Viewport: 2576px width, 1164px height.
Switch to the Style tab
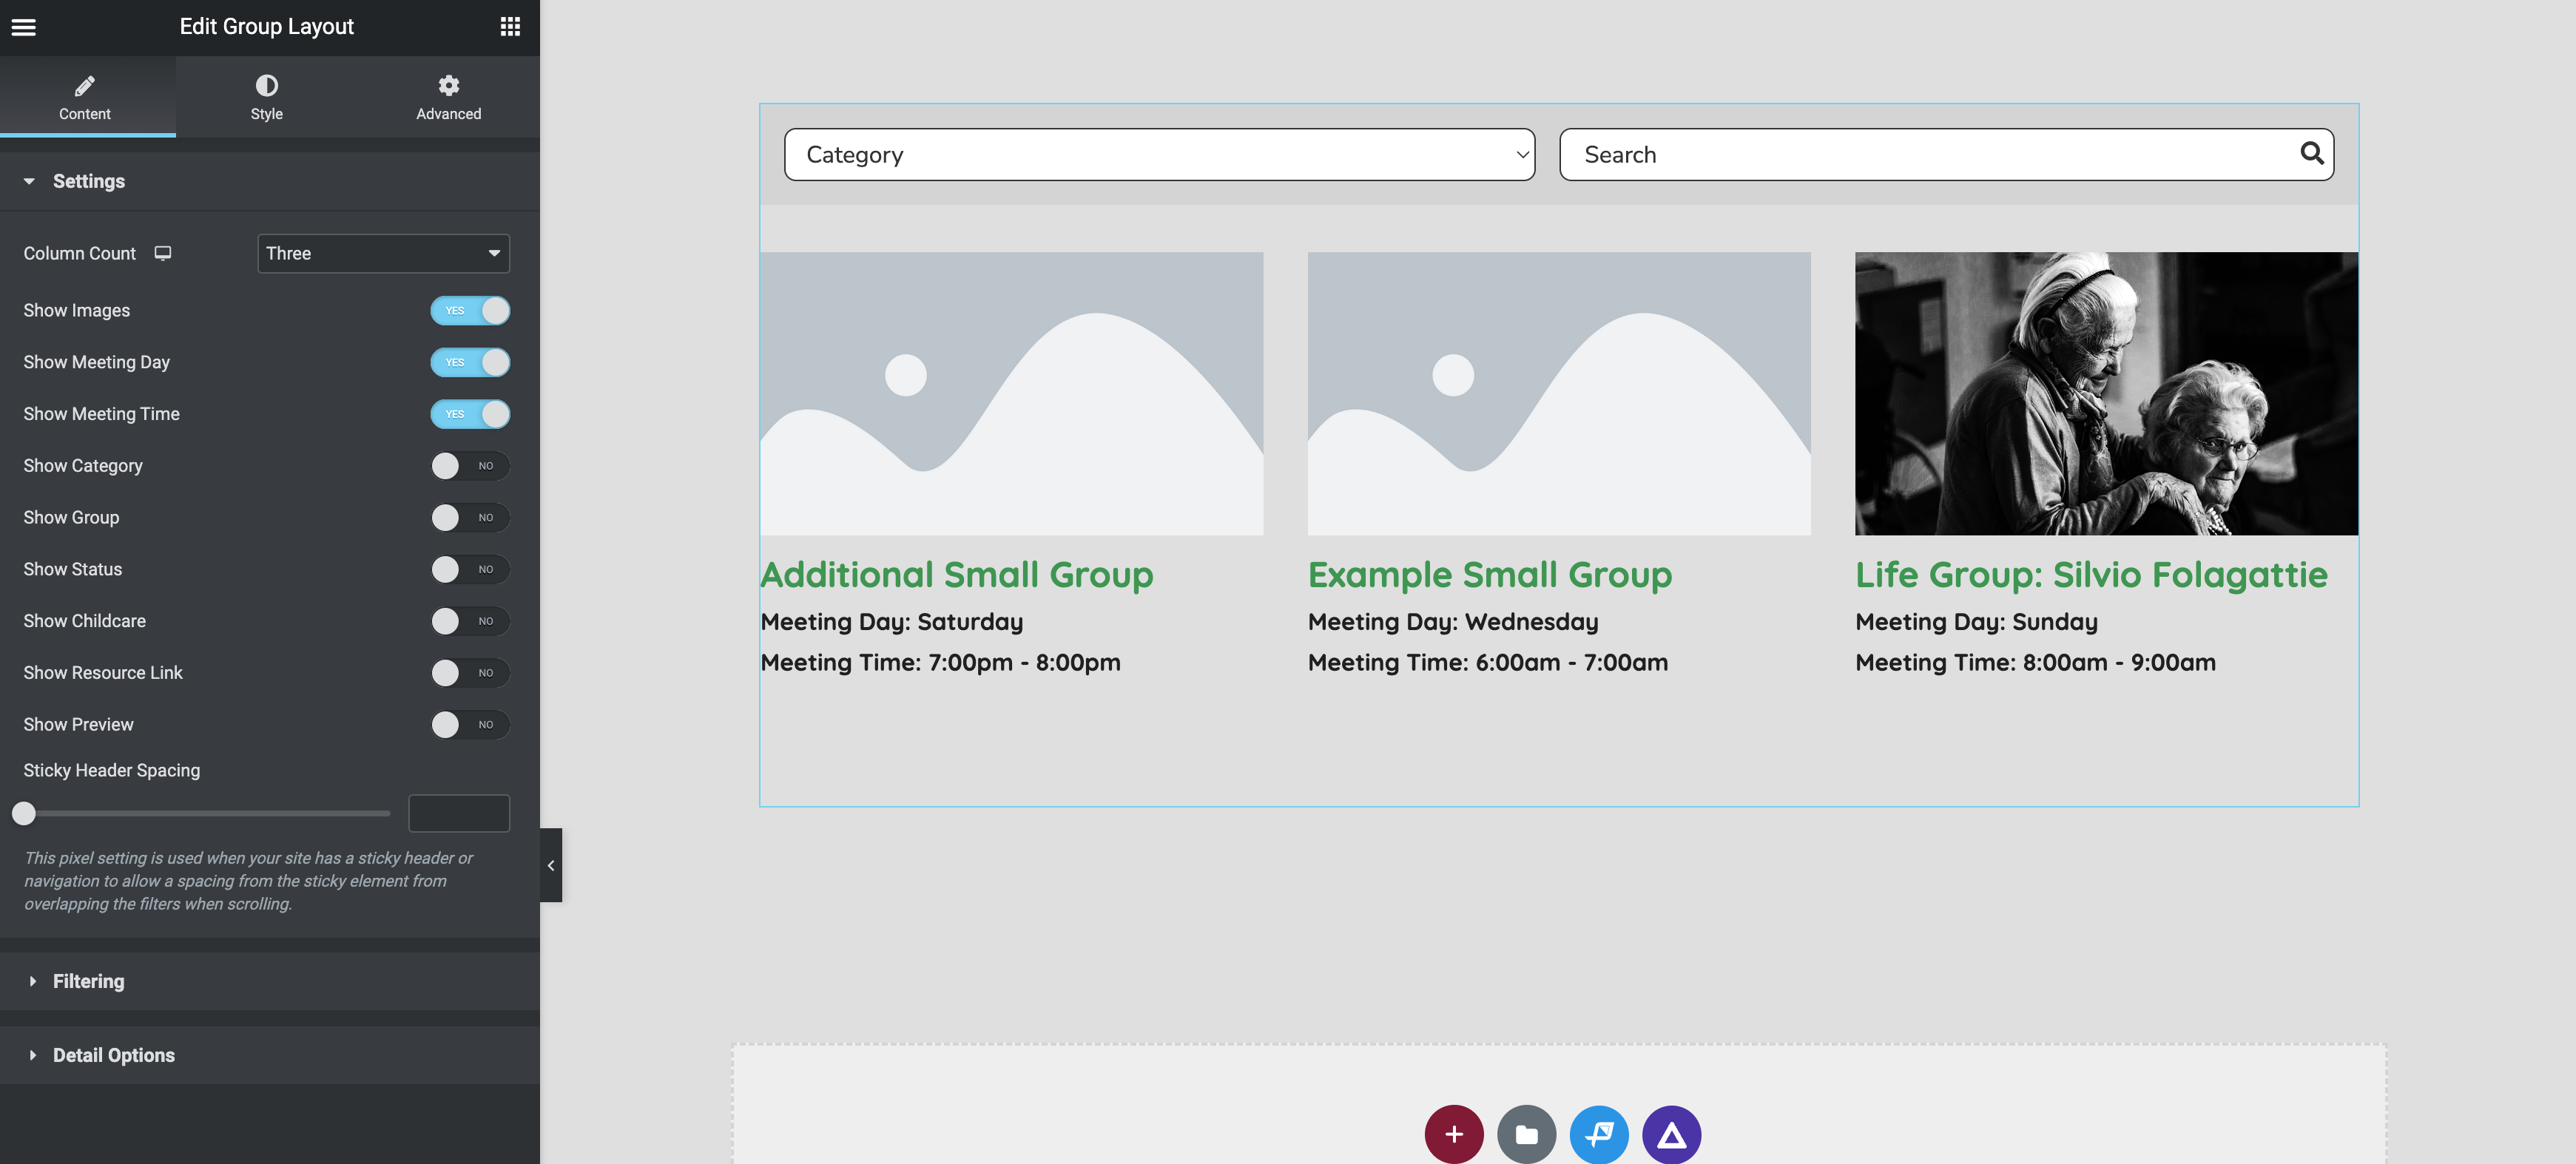pos(267,97)
